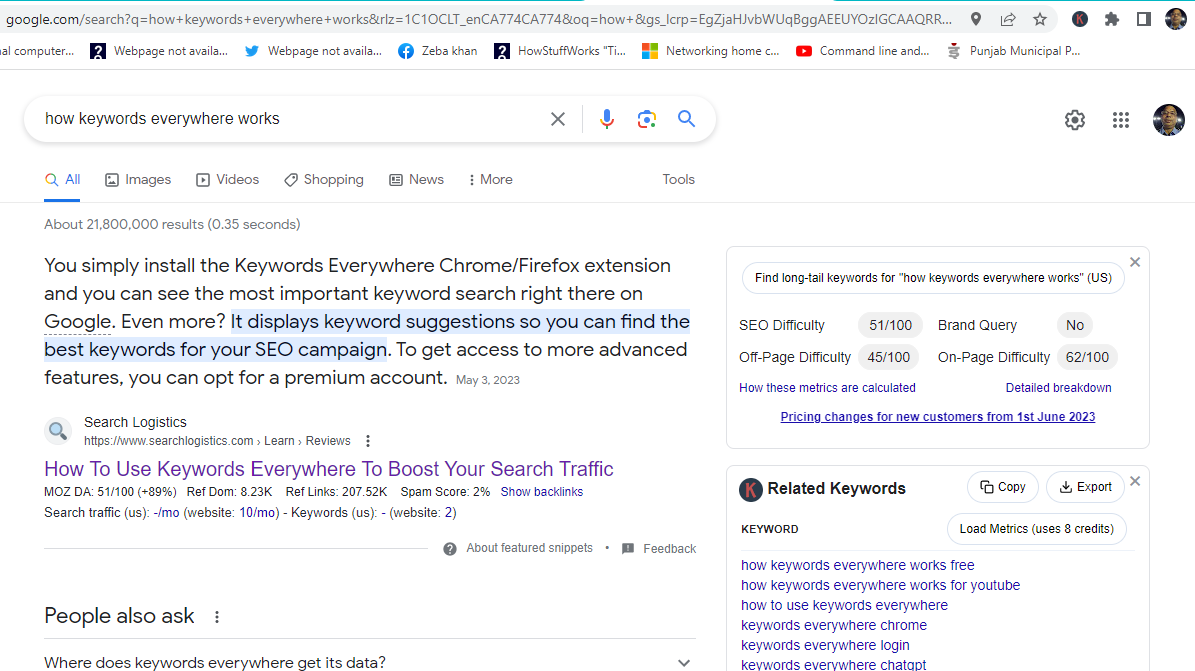This screenshot has height=671, width=1195.
Task: Export related keywords
Action: [x=1085, y=486]
